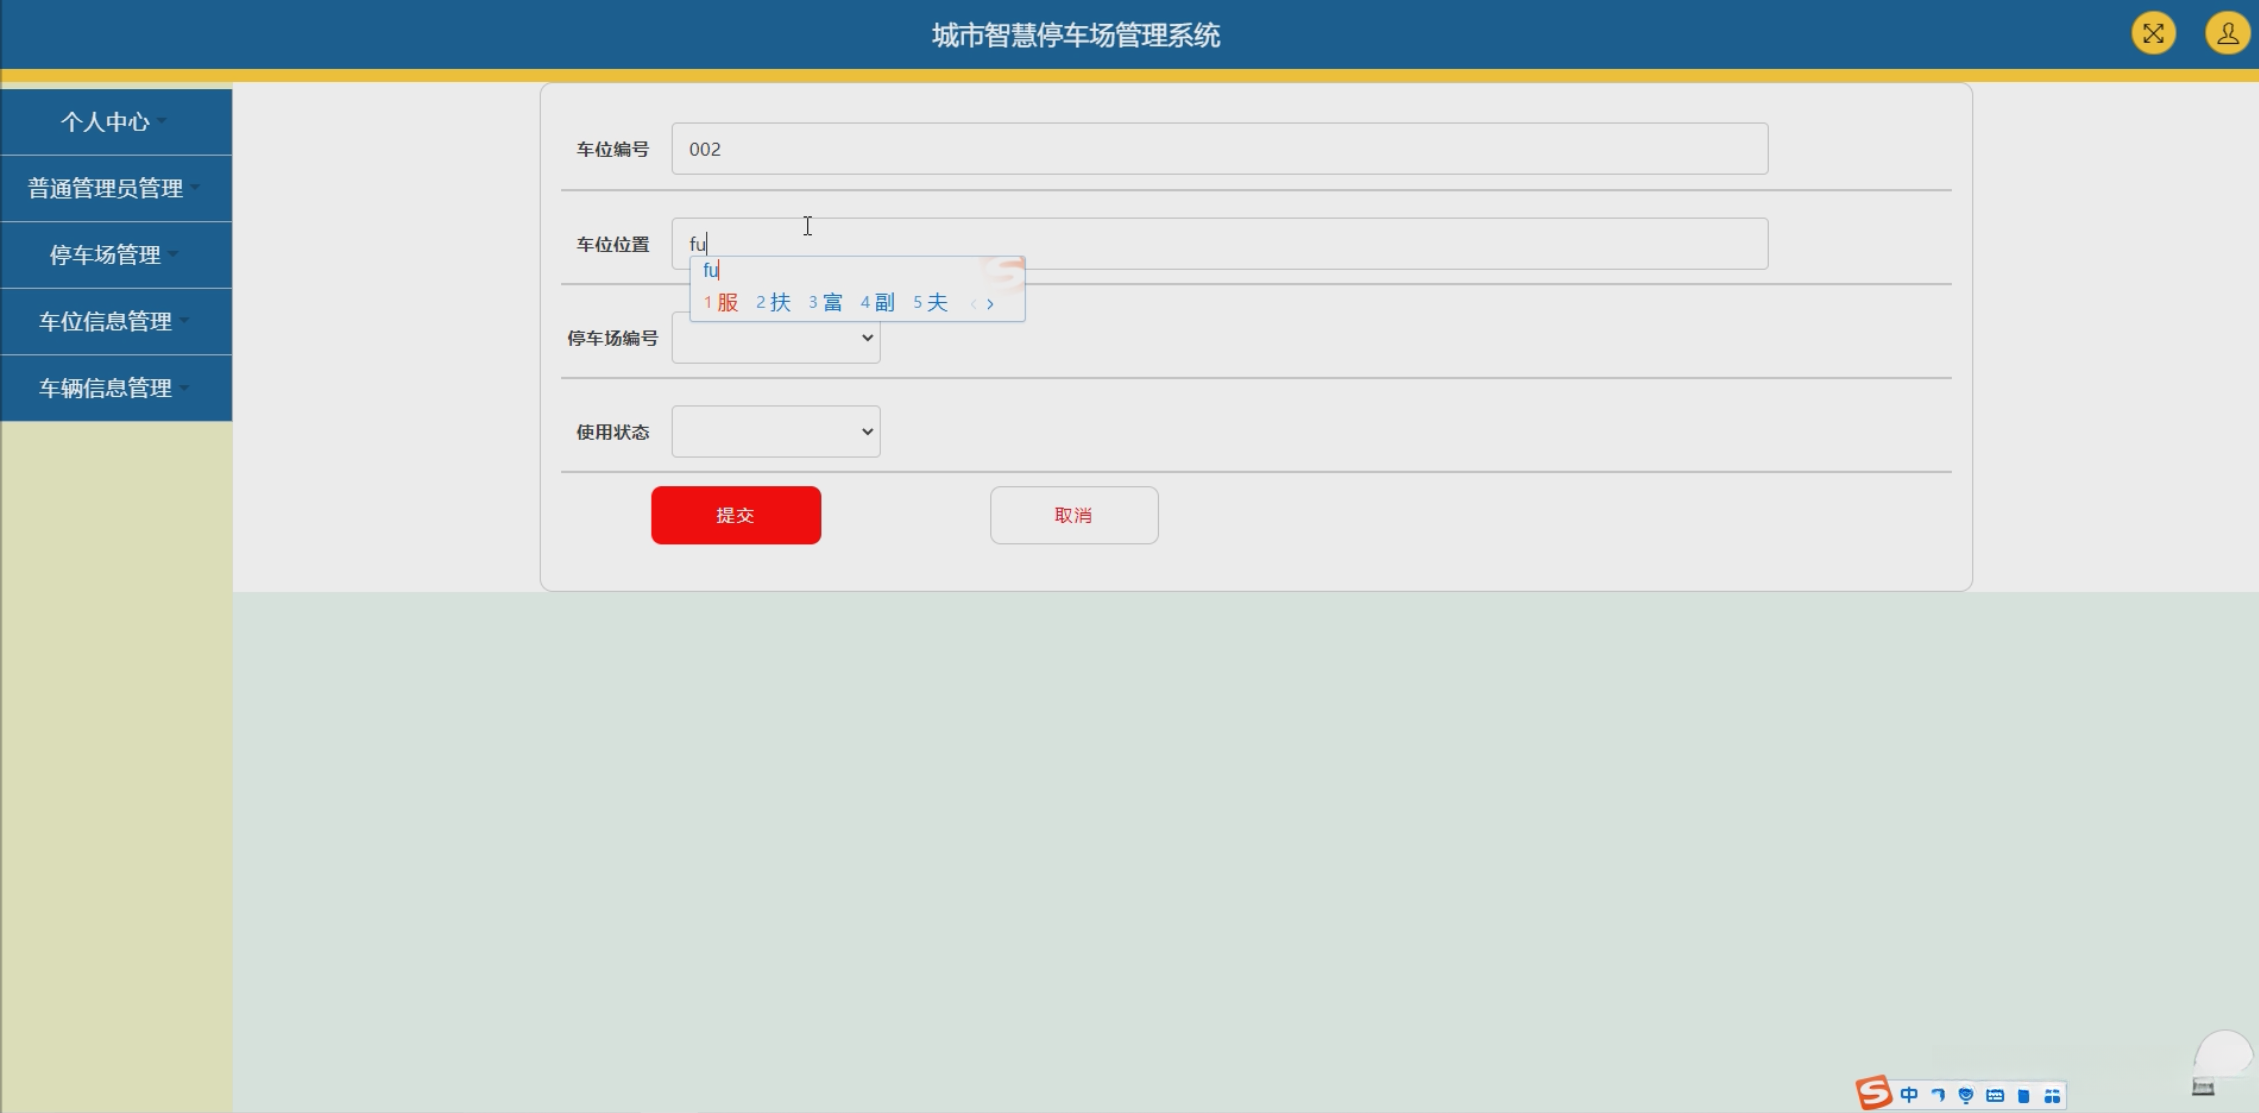
Task: Click the Sogou S logo on IME bar
Action: tap(1873, 1093)
